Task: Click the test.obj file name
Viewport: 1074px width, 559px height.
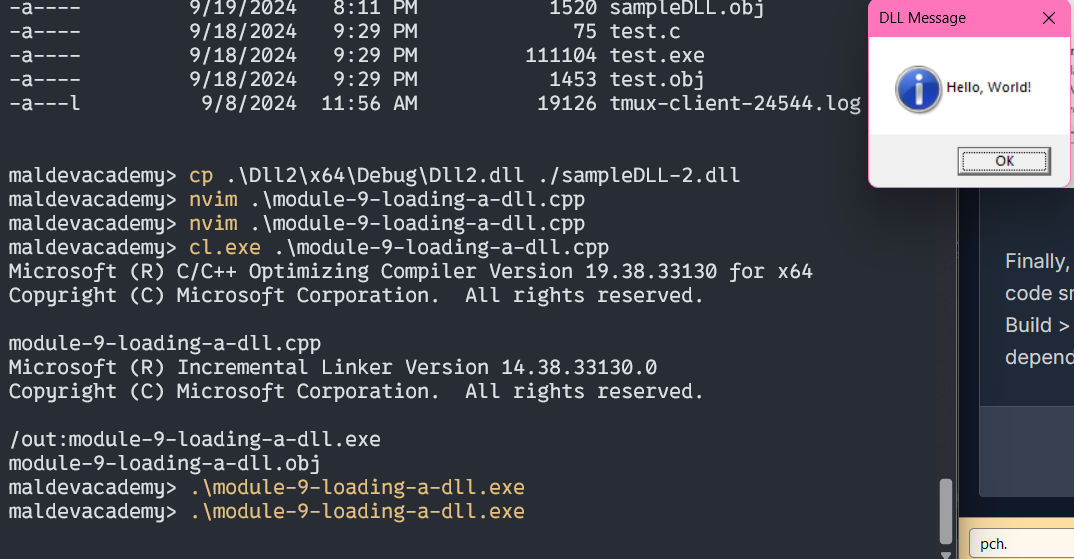Action: point(657,79)
